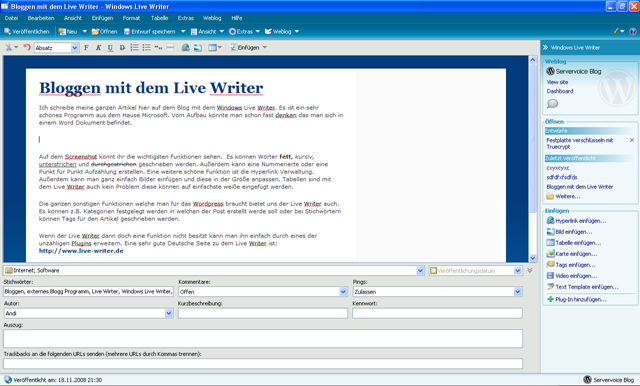The image size is (640, 386).
Task: Click Video einfügen... in sidebar
Action: click(571, 276)
